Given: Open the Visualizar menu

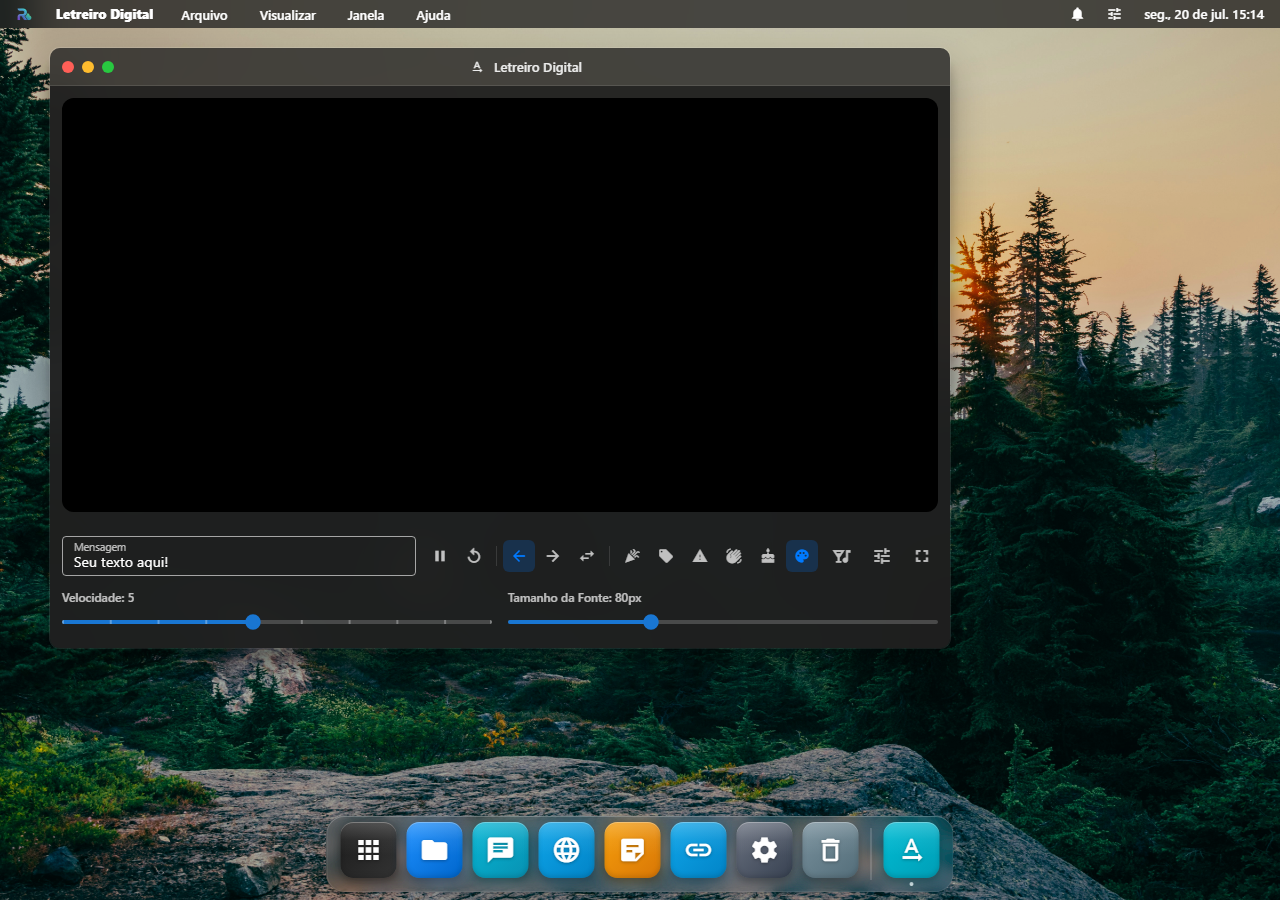Looking at the screenshot, I should tap(287, 15).
